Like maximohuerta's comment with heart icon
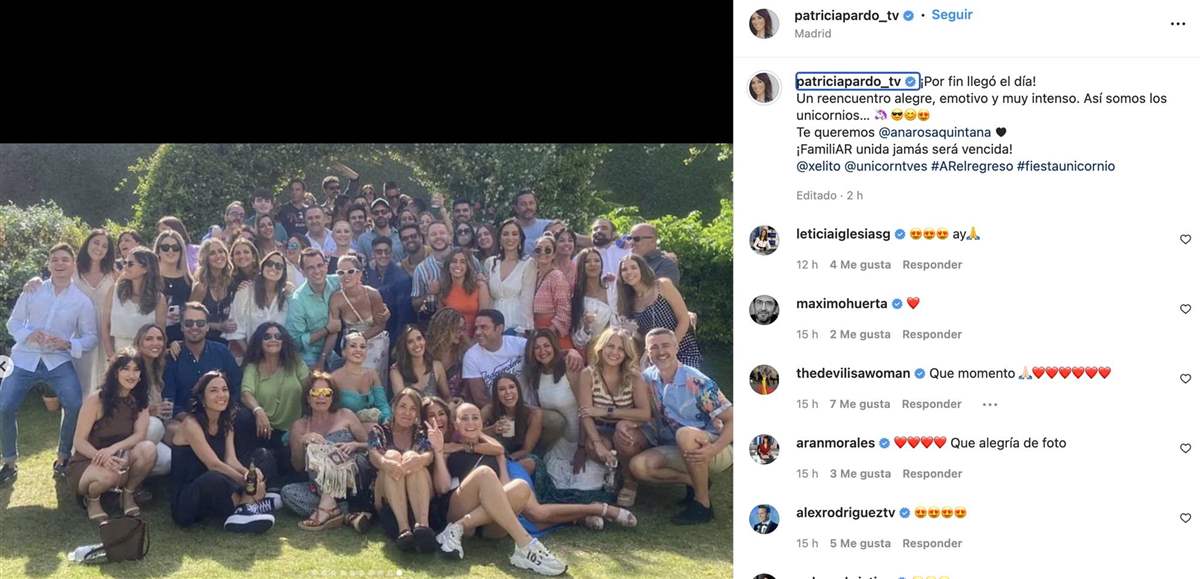 pos(1185,309)
